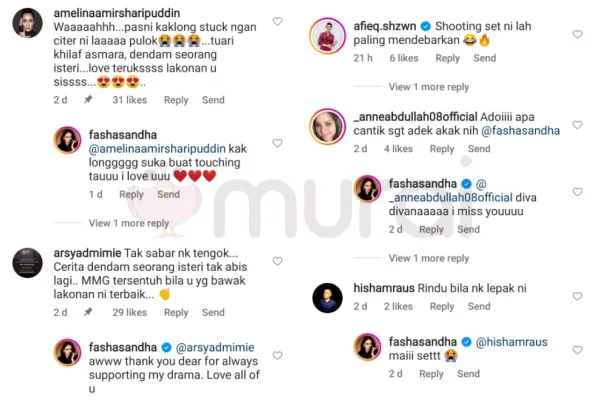This screenshot has width=600, height=400.
Task: Open the @hishamraus mention link
Action: point(511,342)
